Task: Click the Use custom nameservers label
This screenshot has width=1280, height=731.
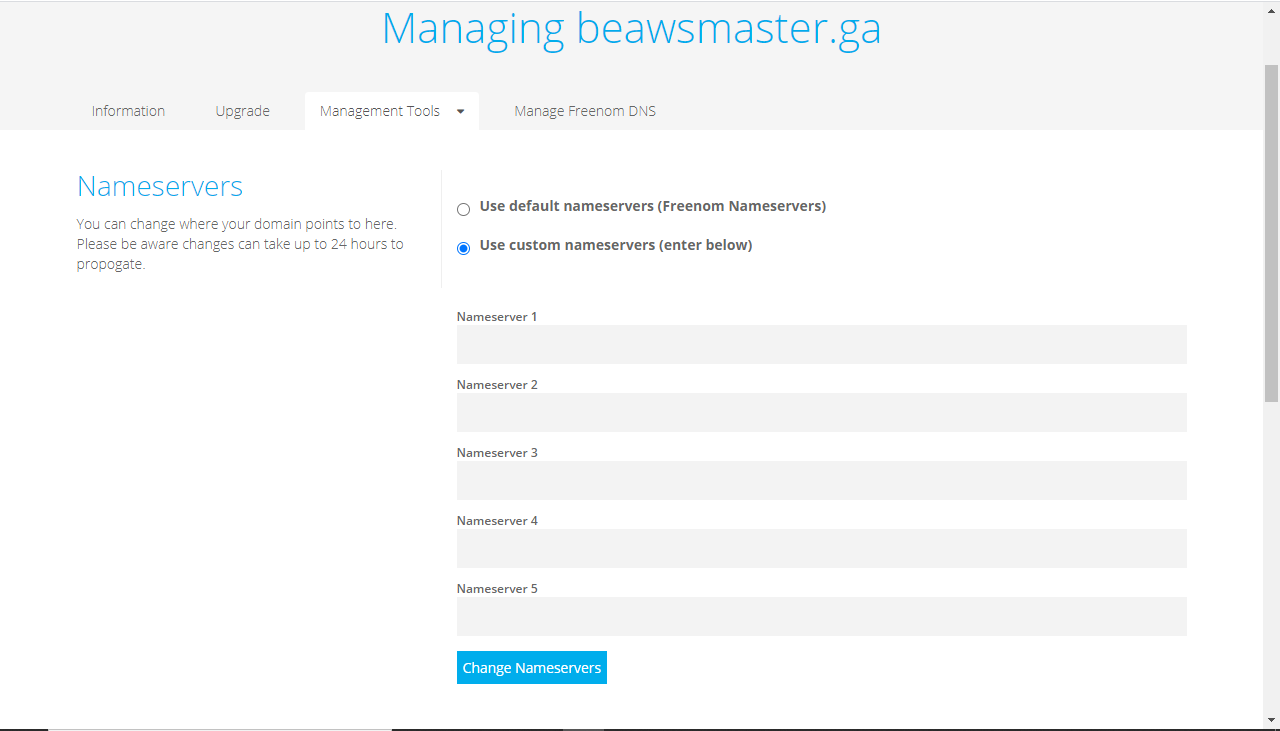Action: (616, 244)
